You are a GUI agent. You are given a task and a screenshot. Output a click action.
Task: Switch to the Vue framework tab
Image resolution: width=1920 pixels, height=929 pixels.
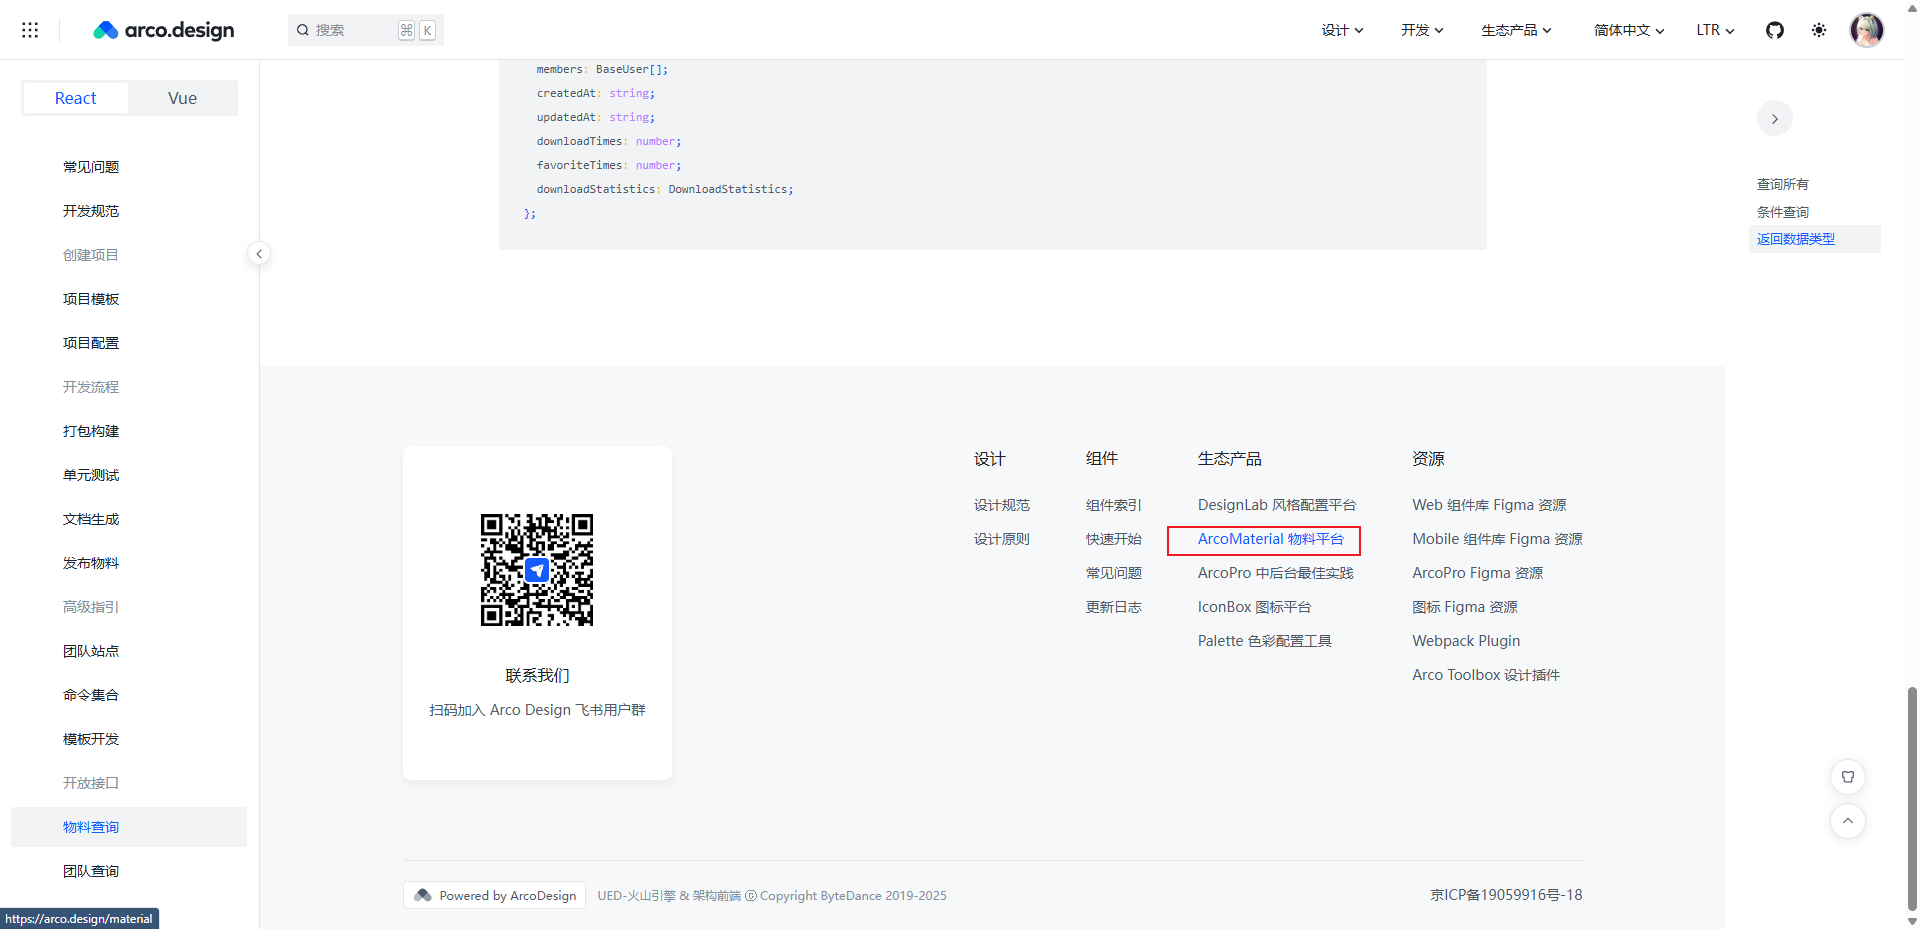click(182, 98)
